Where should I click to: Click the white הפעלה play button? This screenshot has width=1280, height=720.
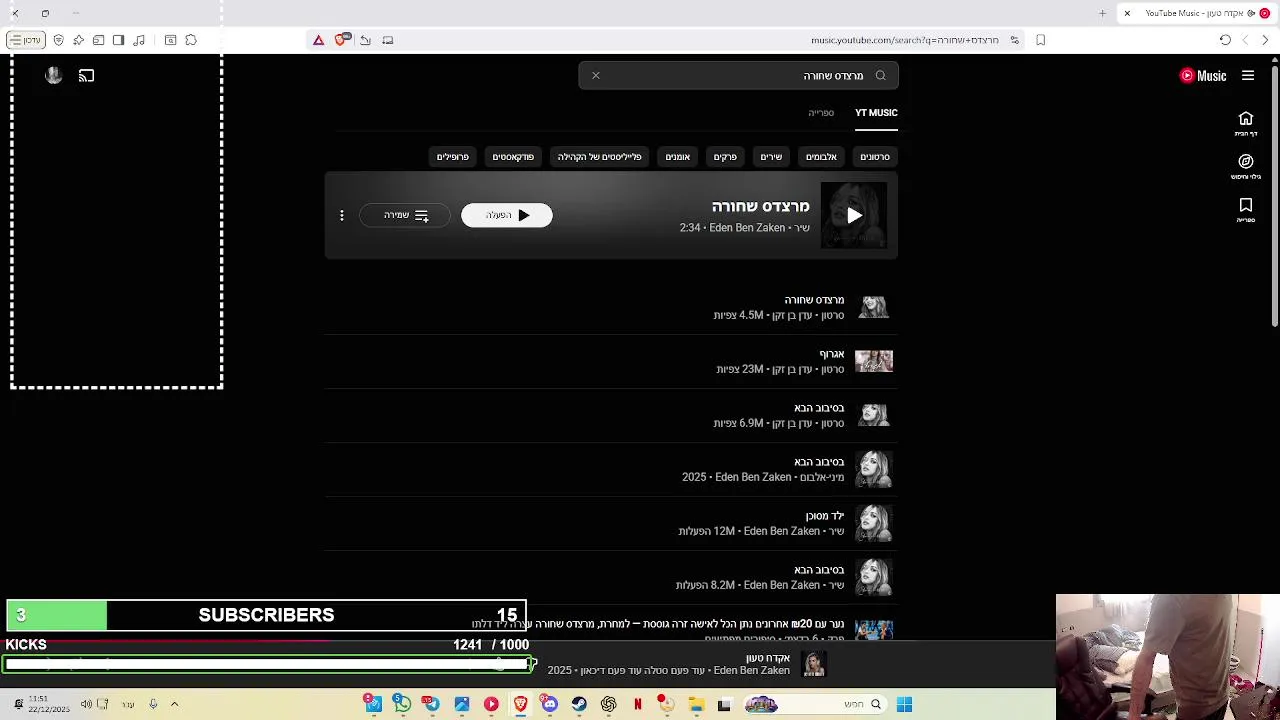click(507, 215)
